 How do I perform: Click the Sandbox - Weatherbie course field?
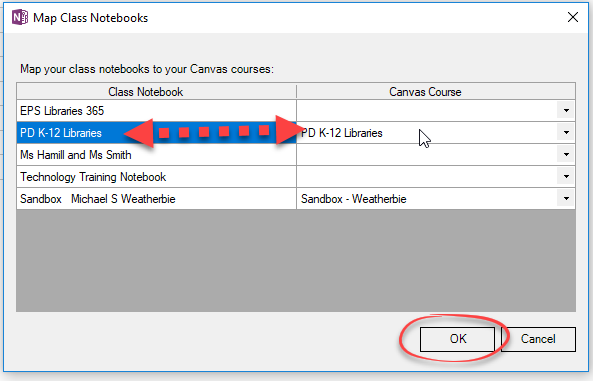click(427, 198)
